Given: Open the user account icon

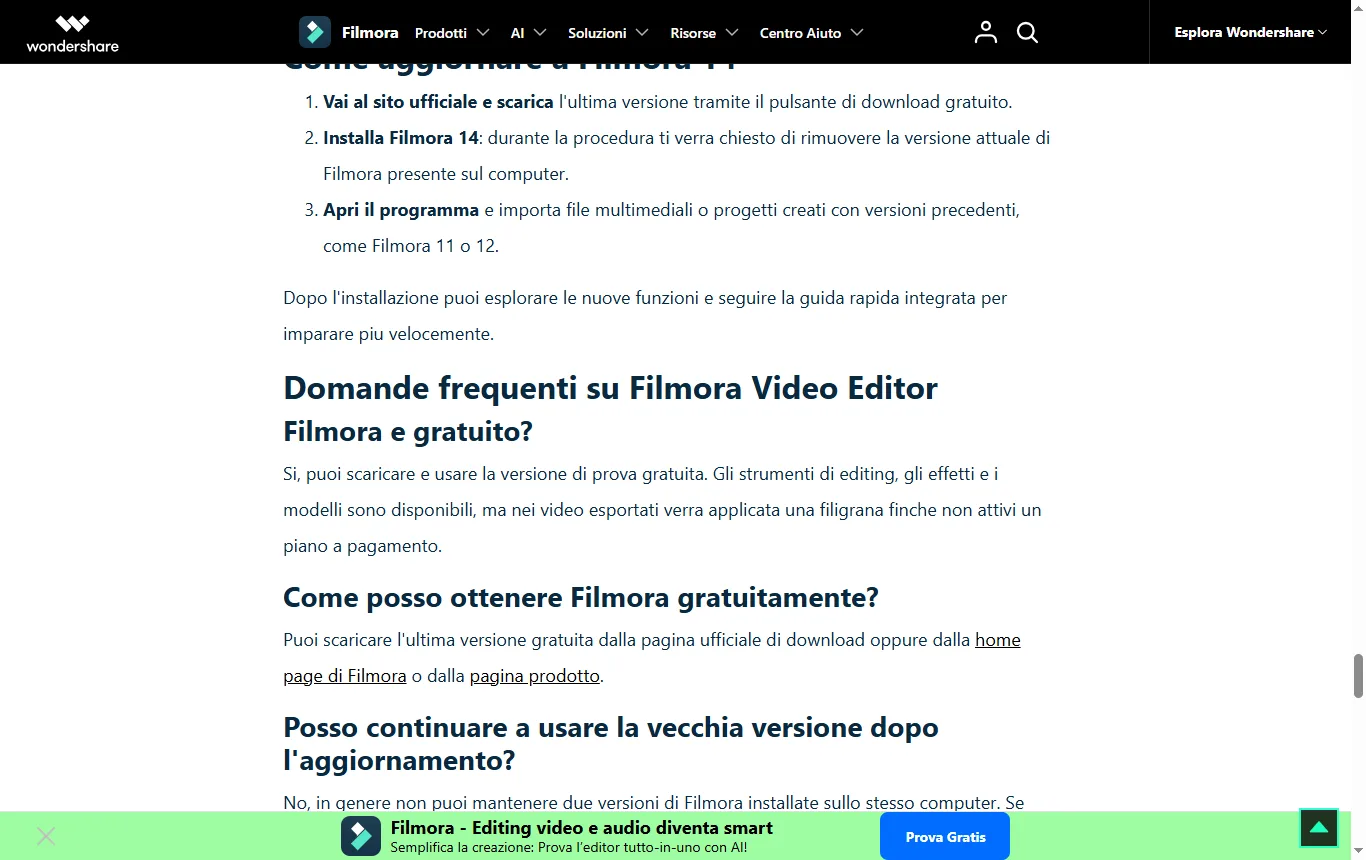Looking at the screenshot, I should click(x=986, y=32).
